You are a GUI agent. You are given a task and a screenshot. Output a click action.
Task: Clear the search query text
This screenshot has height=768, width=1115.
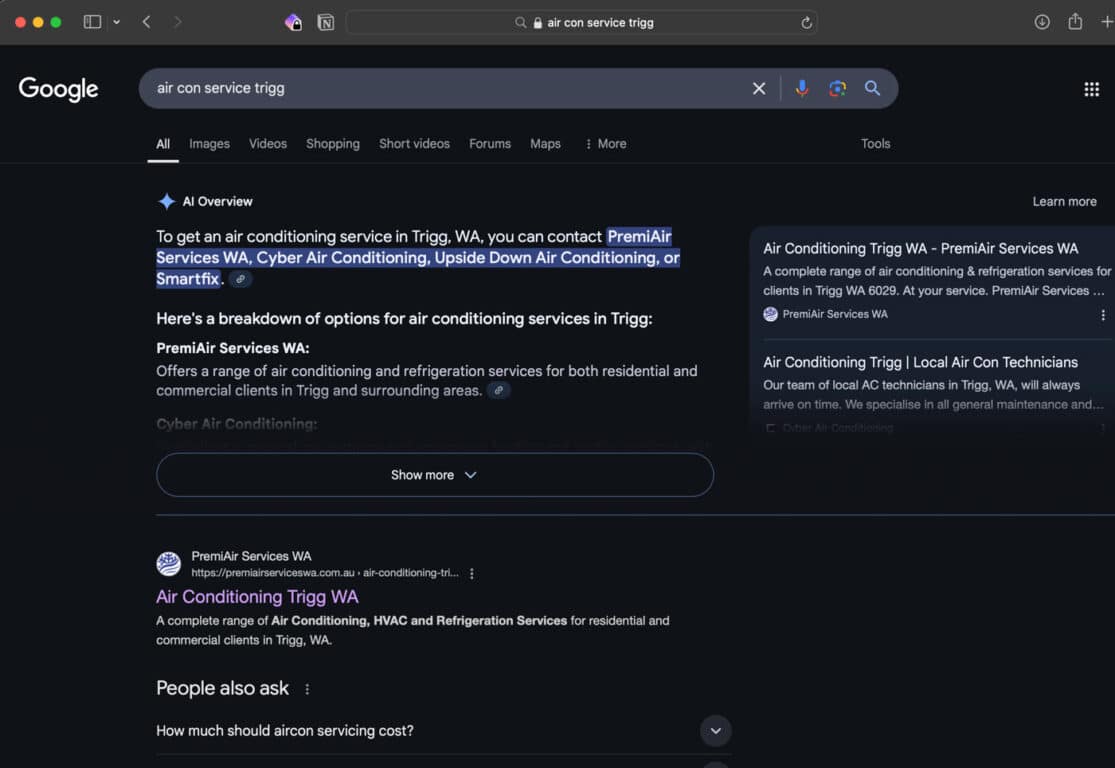[x=759, y=88]
